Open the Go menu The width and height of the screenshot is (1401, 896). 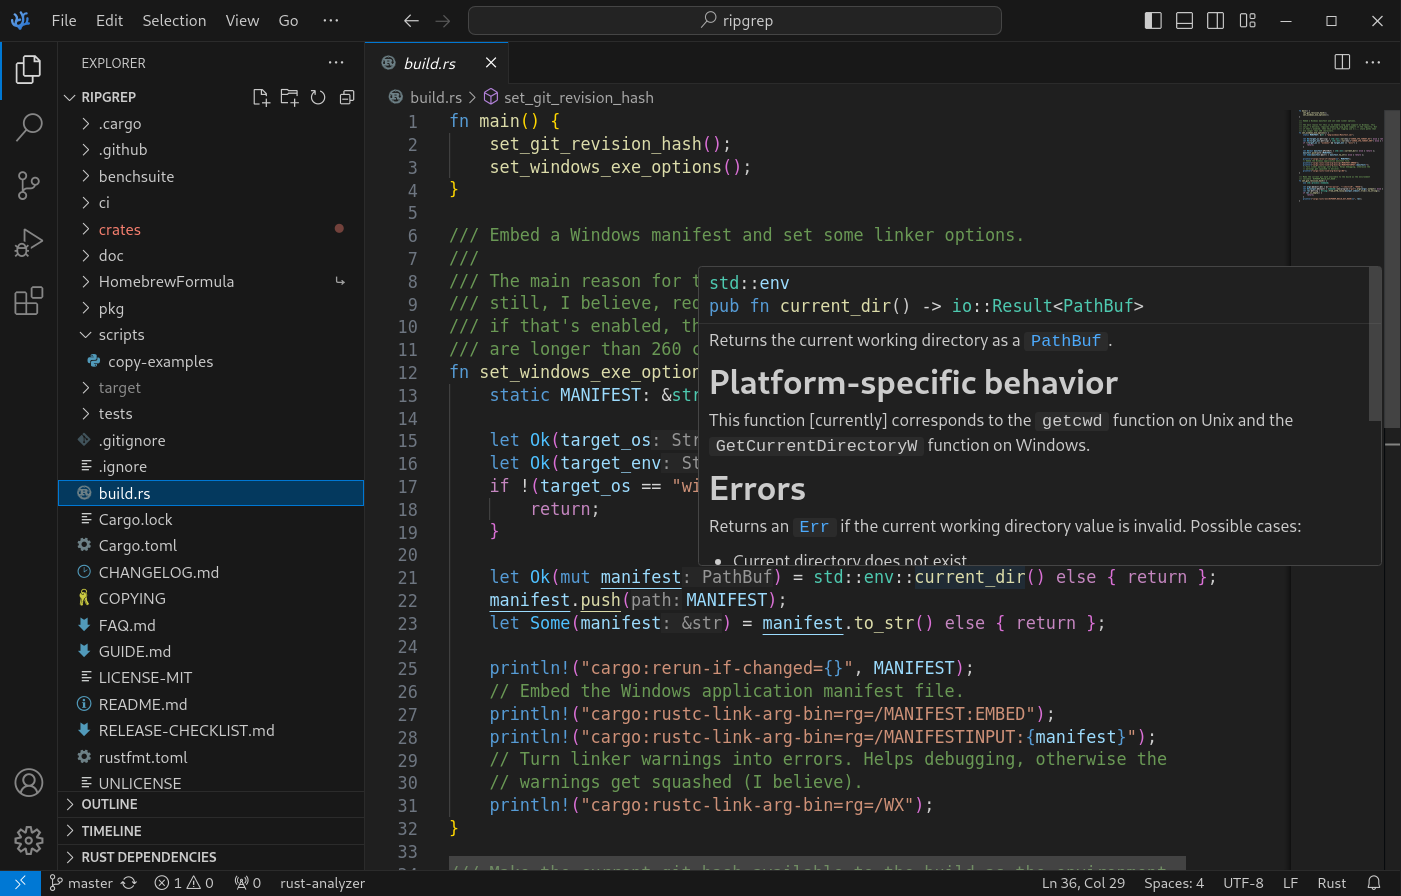click(x=288, y=20)
